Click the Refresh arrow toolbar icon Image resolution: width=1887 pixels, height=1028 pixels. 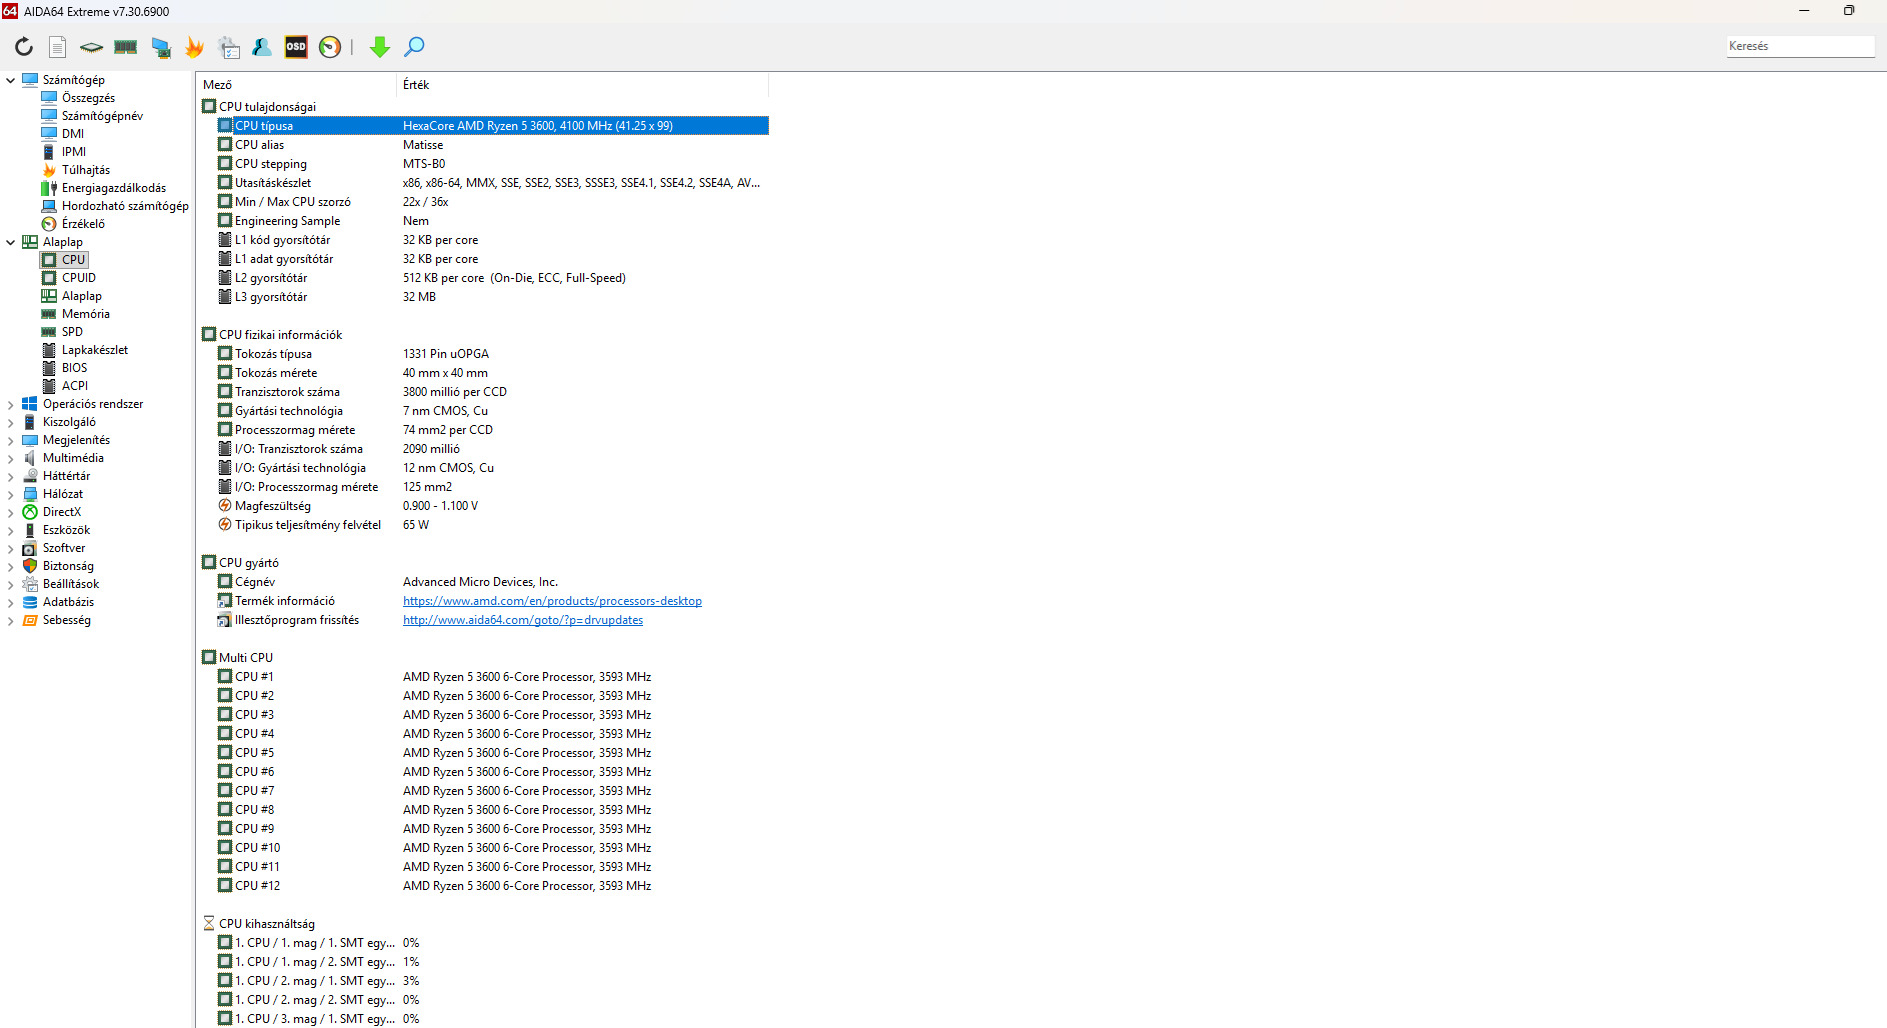[x=24, y=47]
